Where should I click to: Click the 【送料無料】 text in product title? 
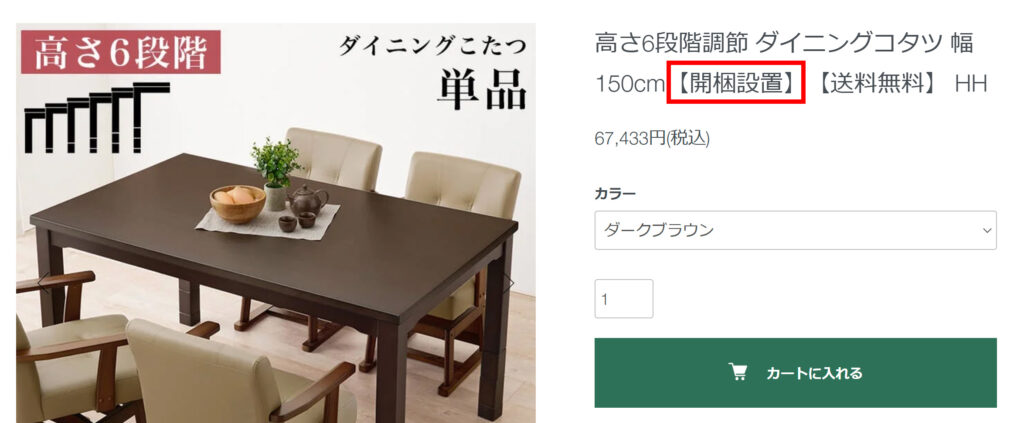click(876, 84)
